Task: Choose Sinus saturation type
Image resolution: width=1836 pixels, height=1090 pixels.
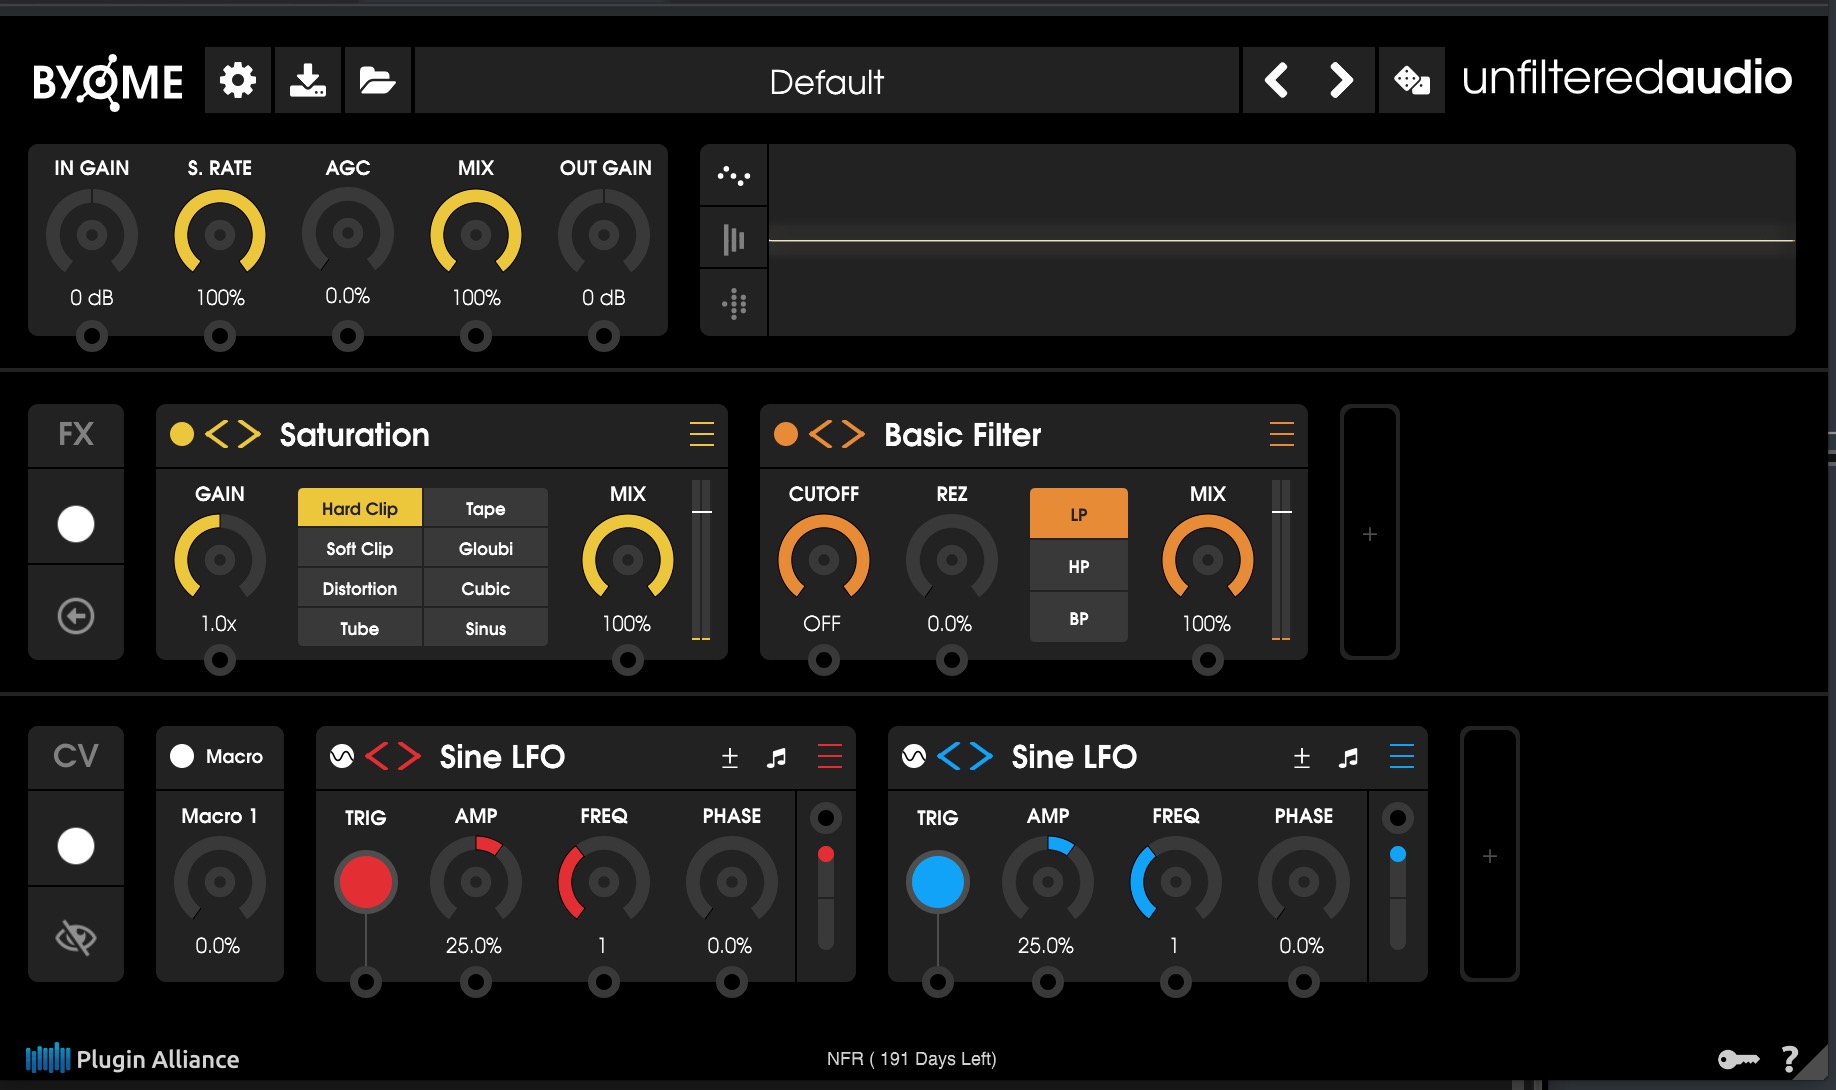Action: 486,628
